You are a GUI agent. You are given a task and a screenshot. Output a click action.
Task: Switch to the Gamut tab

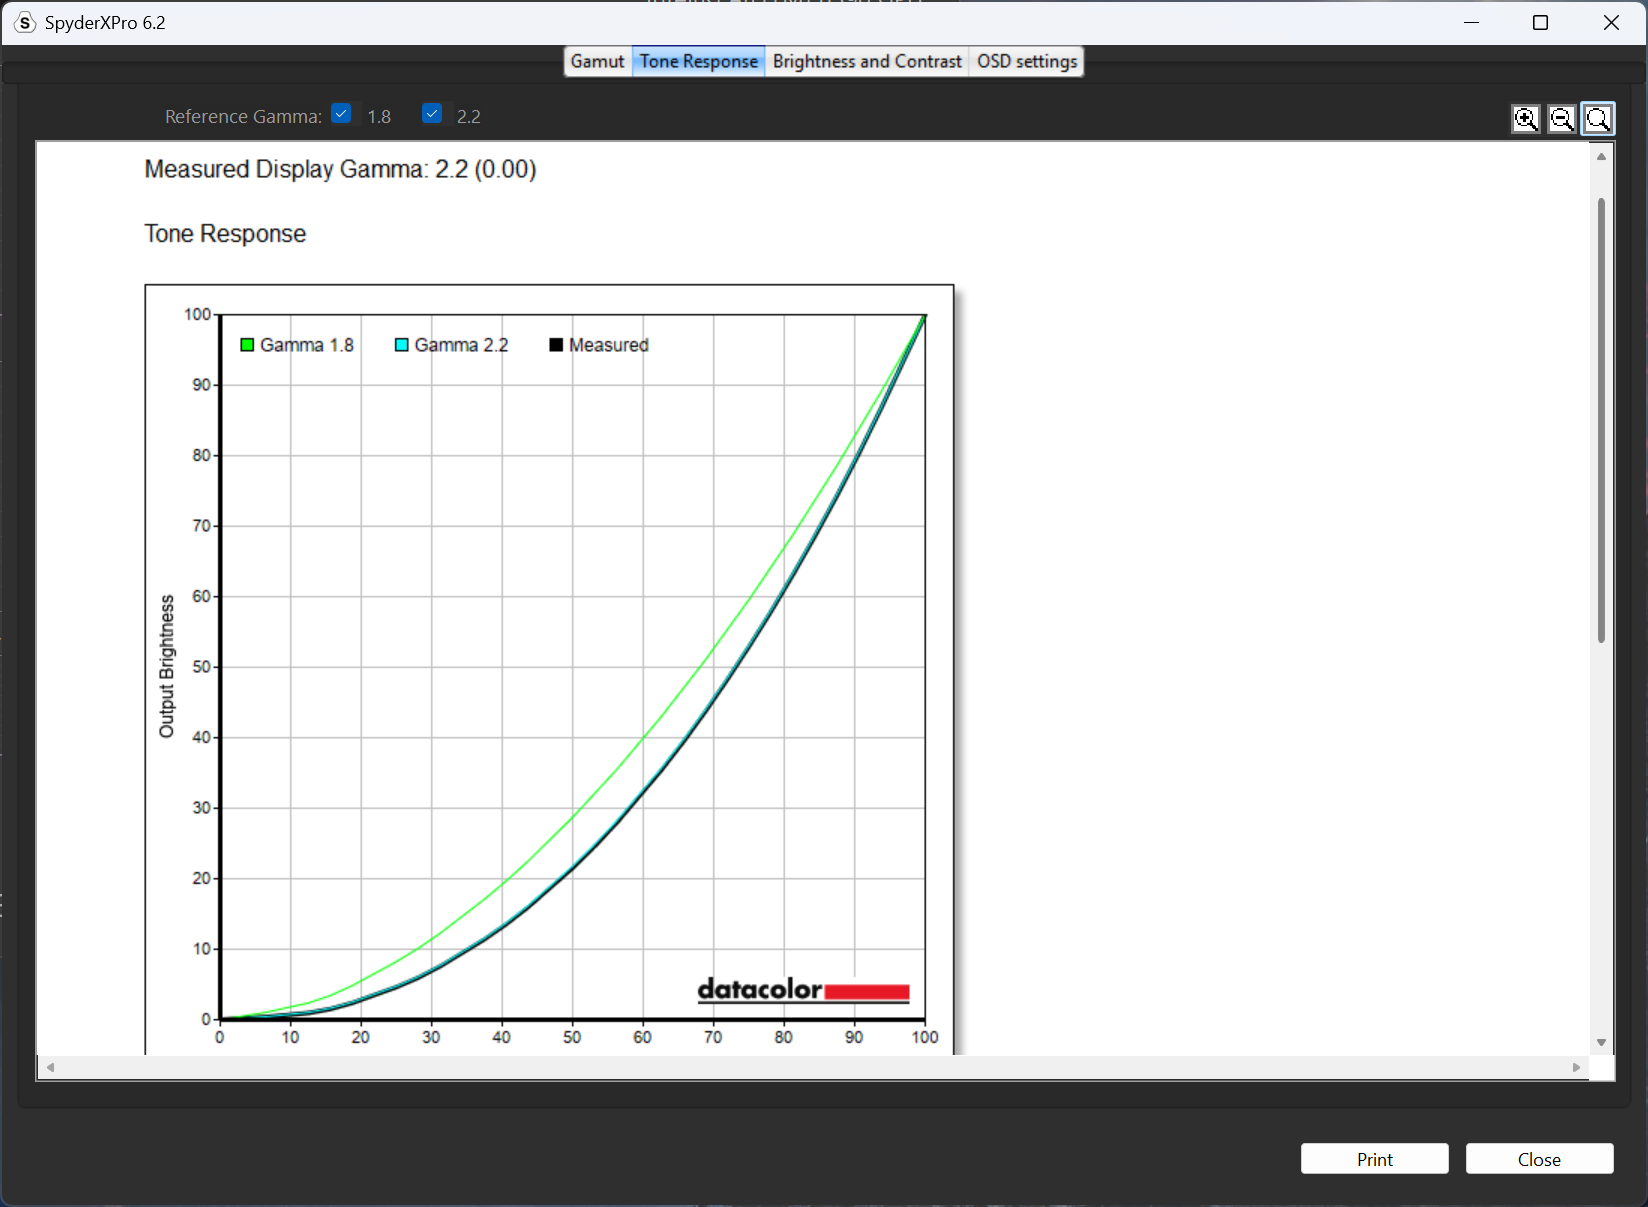[598, 61]
